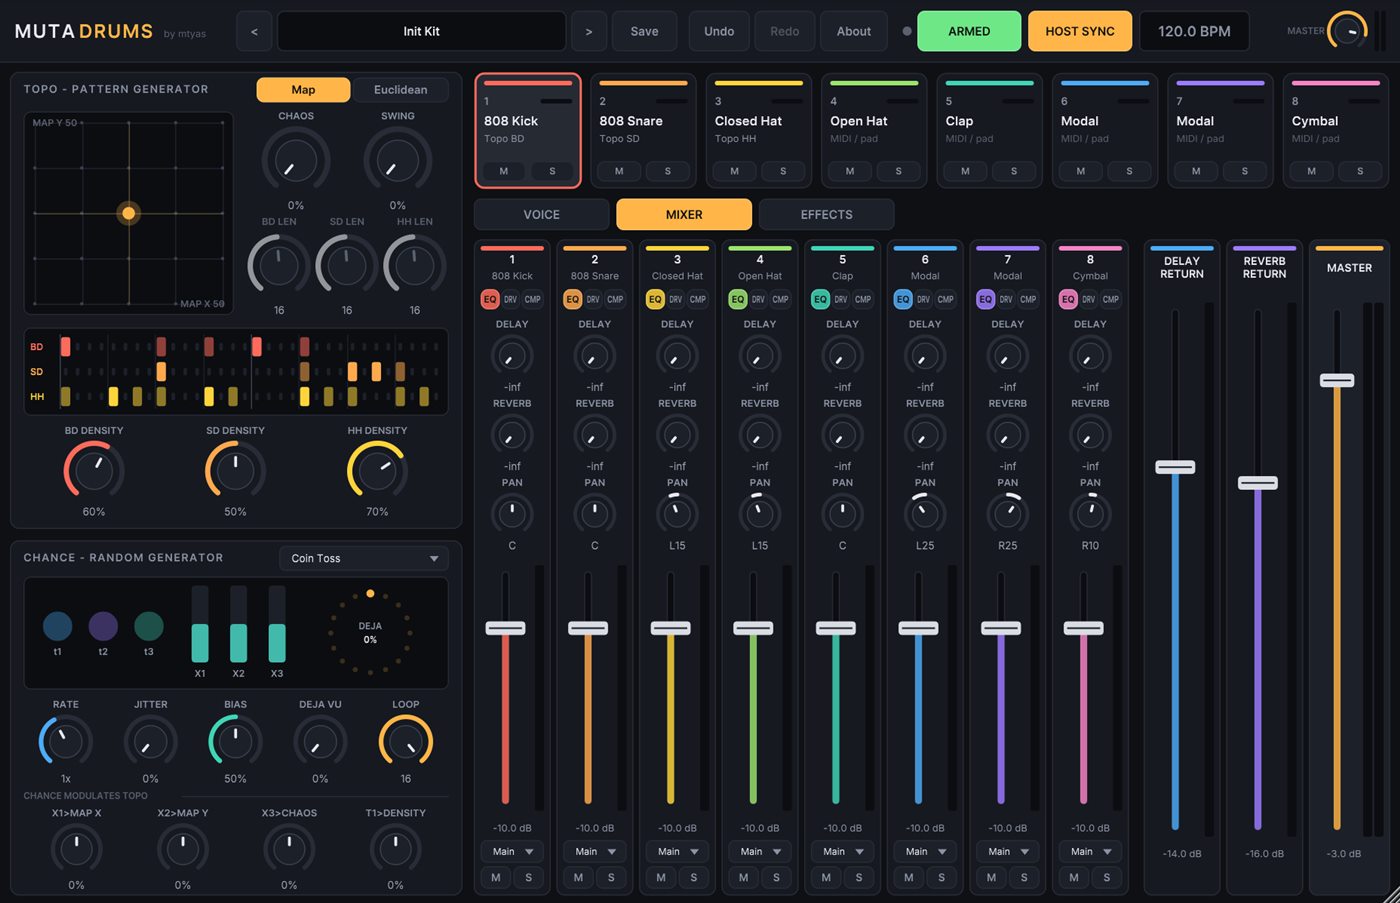Select the Map pattern mode tab

point(303,90)
